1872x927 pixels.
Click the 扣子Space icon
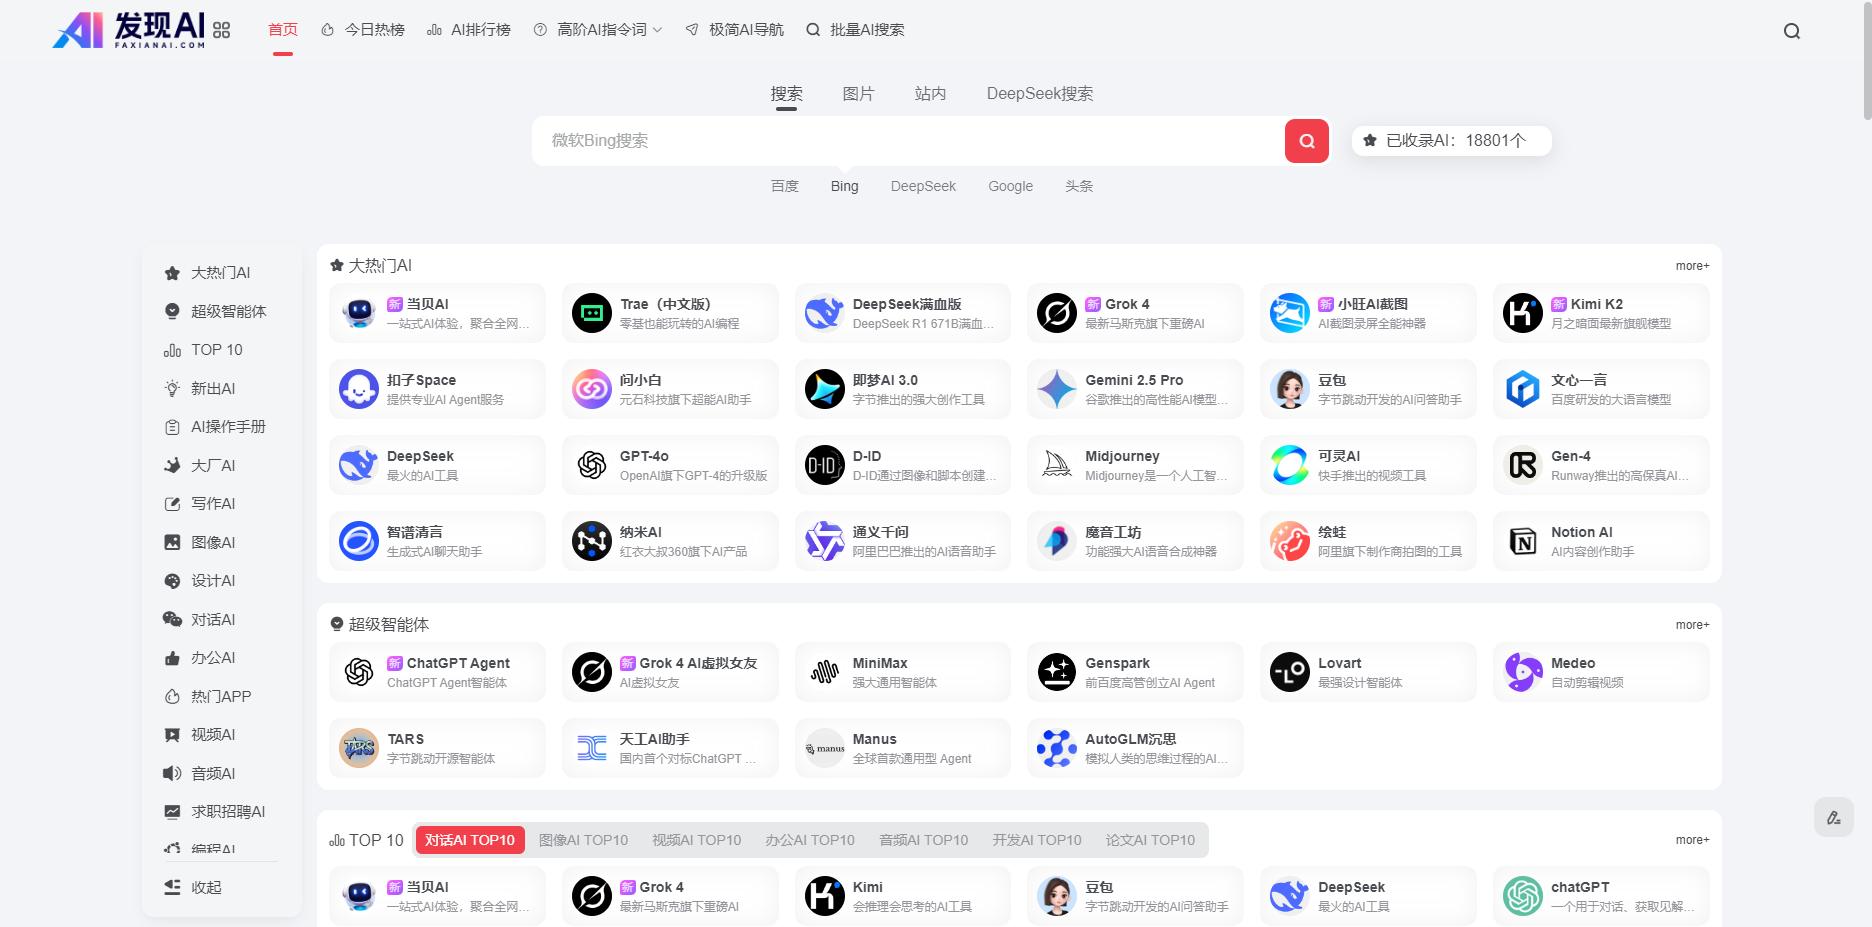coord(359,389)
